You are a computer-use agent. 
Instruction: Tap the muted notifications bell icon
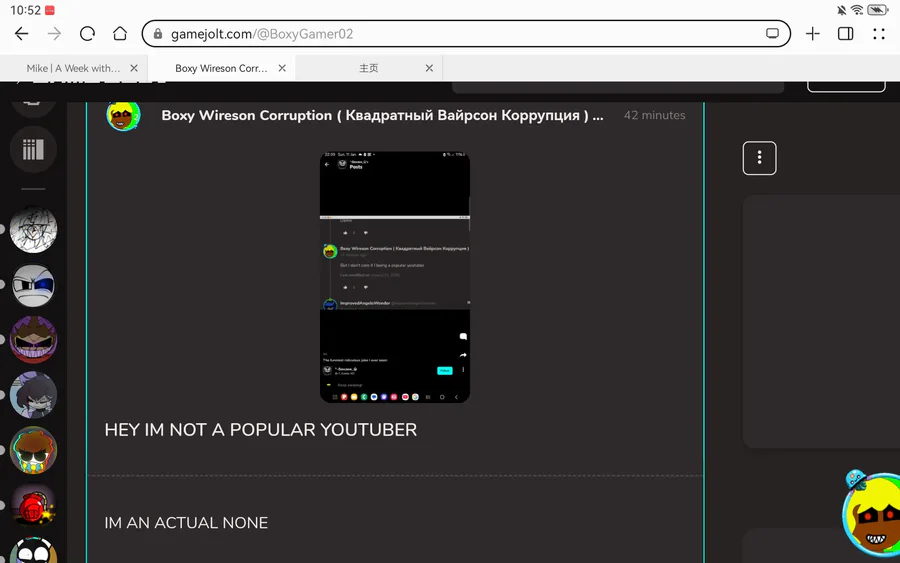point(841,10)
